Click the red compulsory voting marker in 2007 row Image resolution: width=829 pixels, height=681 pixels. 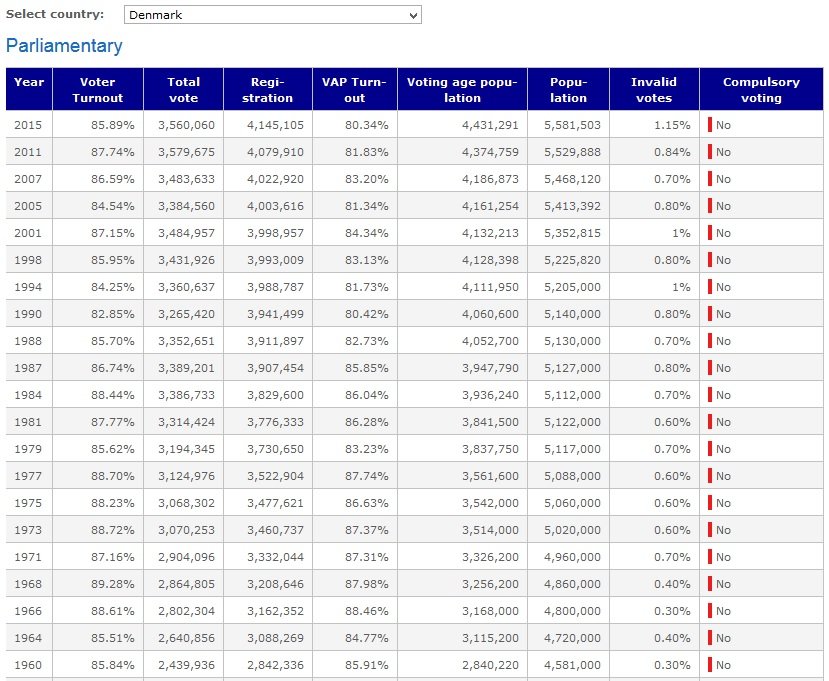(x=710, y=179)
